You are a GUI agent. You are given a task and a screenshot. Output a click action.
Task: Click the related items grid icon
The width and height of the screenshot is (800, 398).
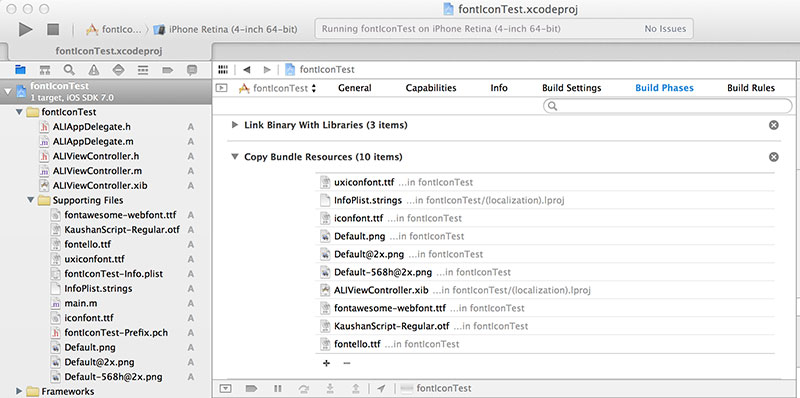[223, 69]
